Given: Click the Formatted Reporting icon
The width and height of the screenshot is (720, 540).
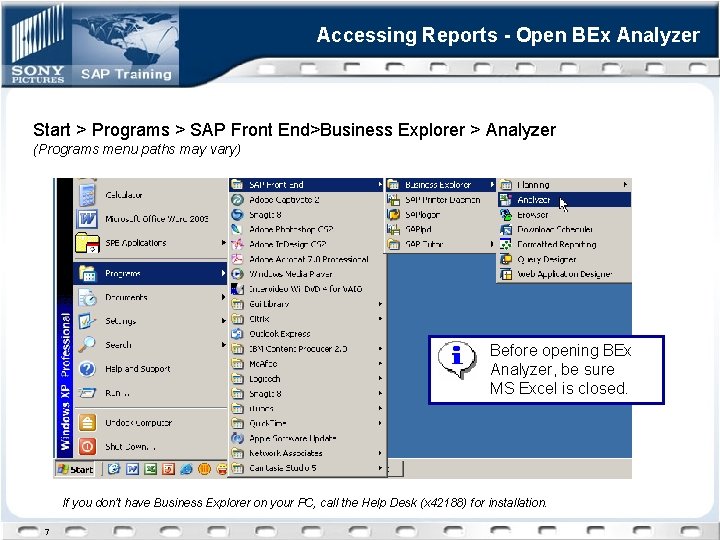Looking at the screenshot, I should click(x=506, y=244).
